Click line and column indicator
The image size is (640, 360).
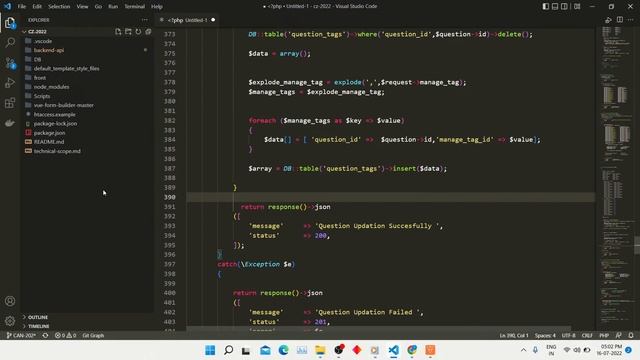(513, 336)
